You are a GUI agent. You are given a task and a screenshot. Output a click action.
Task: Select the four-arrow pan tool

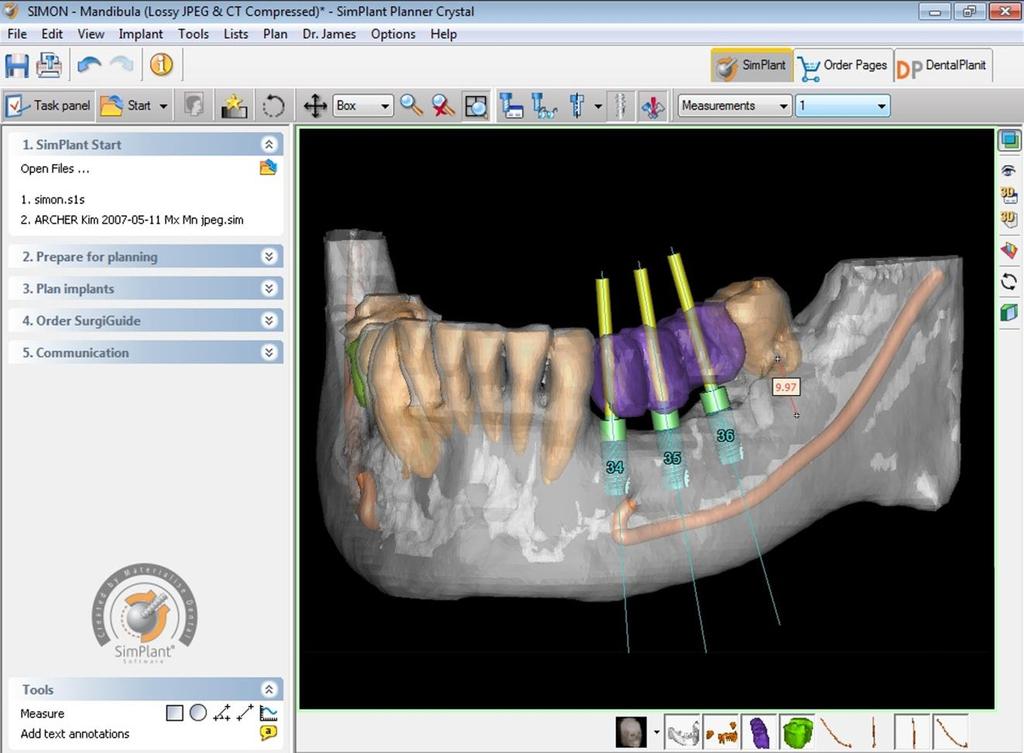click(x=315, y=106)
